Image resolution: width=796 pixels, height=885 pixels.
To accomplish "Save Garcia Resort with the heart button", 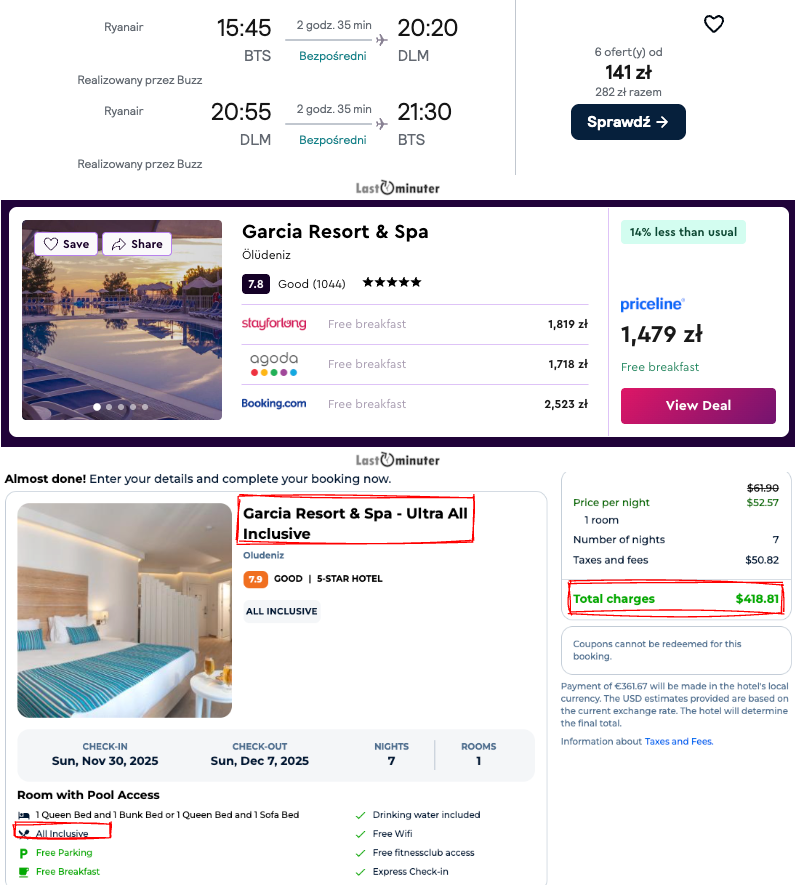I will (66, 244).
